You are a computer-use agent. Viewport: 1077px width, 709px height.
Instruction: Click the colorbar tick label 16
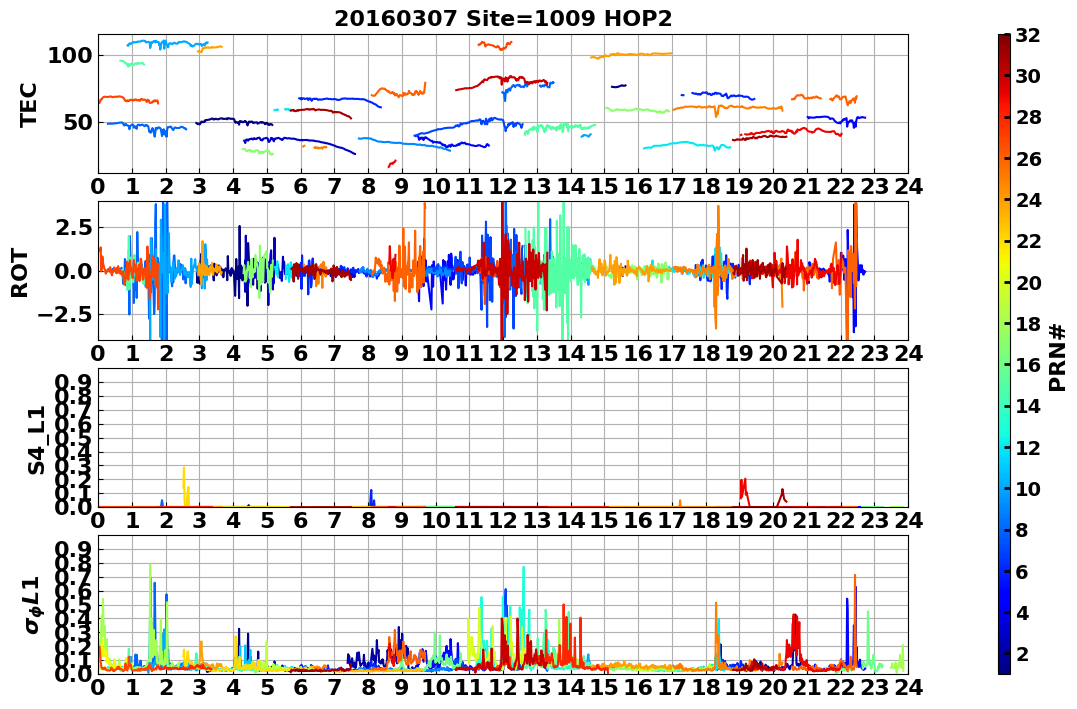pyautogui.click(x=1028, y=365)
